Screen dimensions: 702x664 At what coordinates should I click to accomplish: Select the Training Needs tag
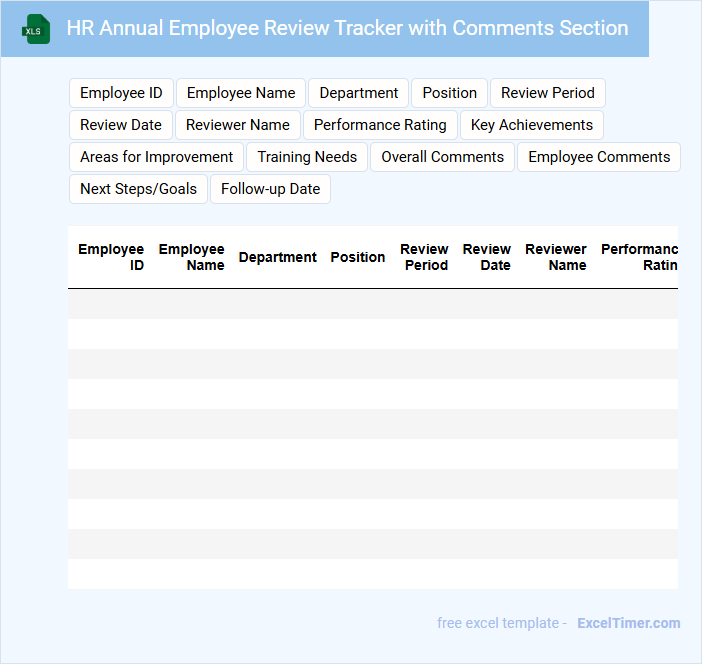307,157
